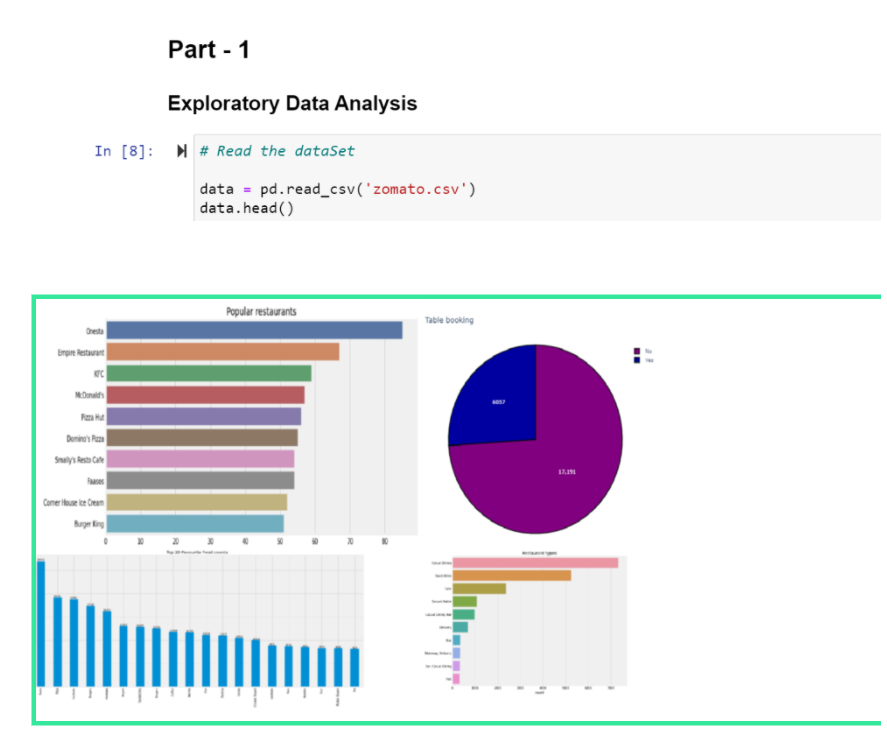Viewport: 887px width, 732px height.
Task: Click the 'Onesta' axis label
Action: 94,331
